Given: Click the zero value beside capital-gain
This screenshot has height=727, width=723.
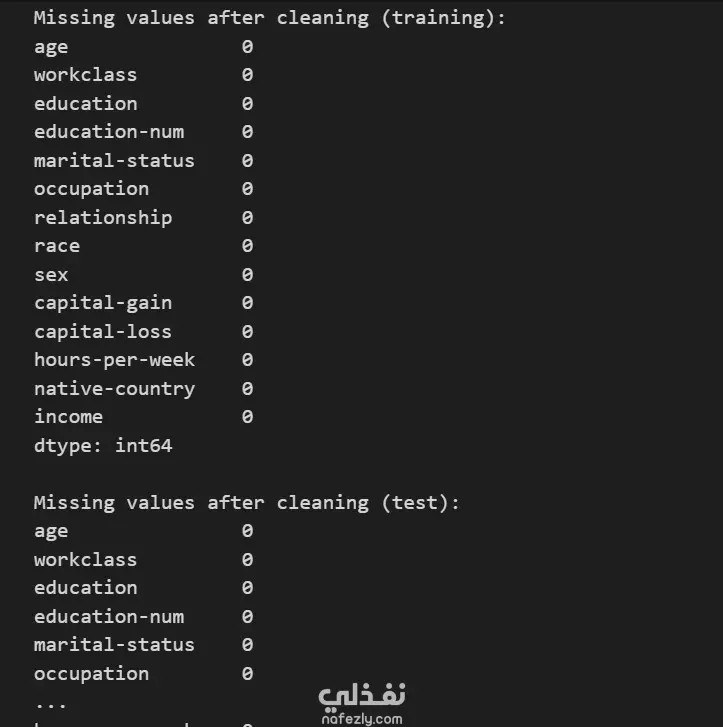Looking at the screenshot, I should coord(247,303).
